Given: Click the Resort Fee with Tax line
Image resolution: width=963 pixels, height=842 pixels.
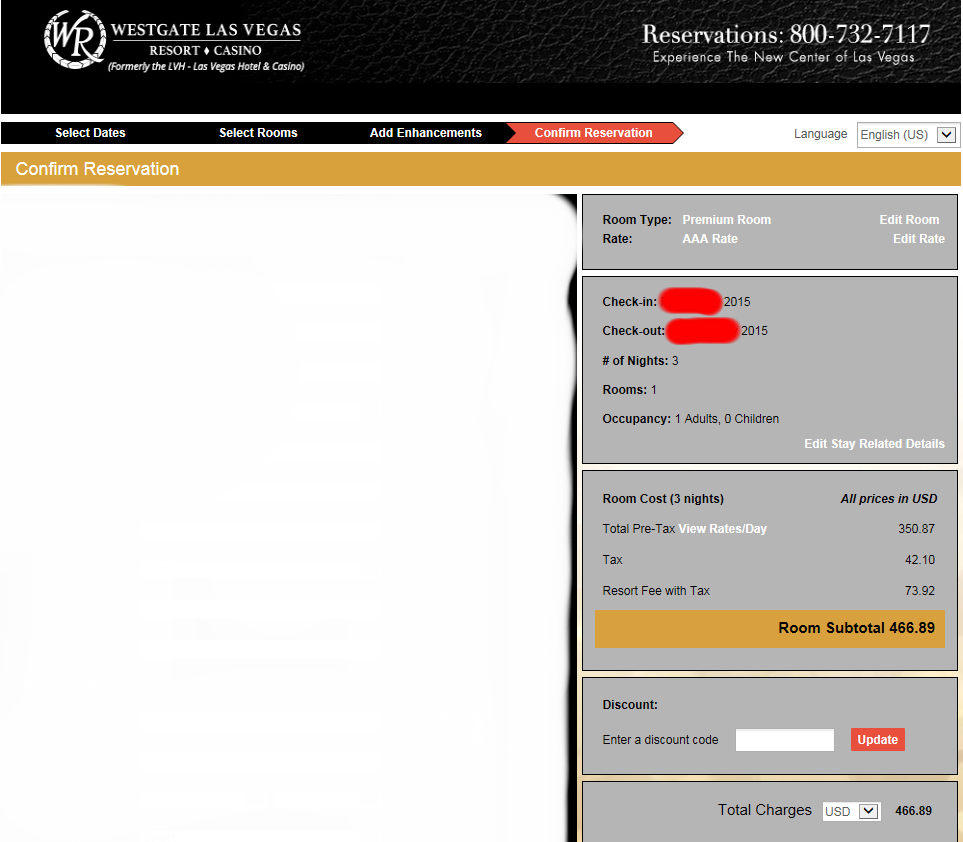Looking at the screenshot, I should 656,591.
